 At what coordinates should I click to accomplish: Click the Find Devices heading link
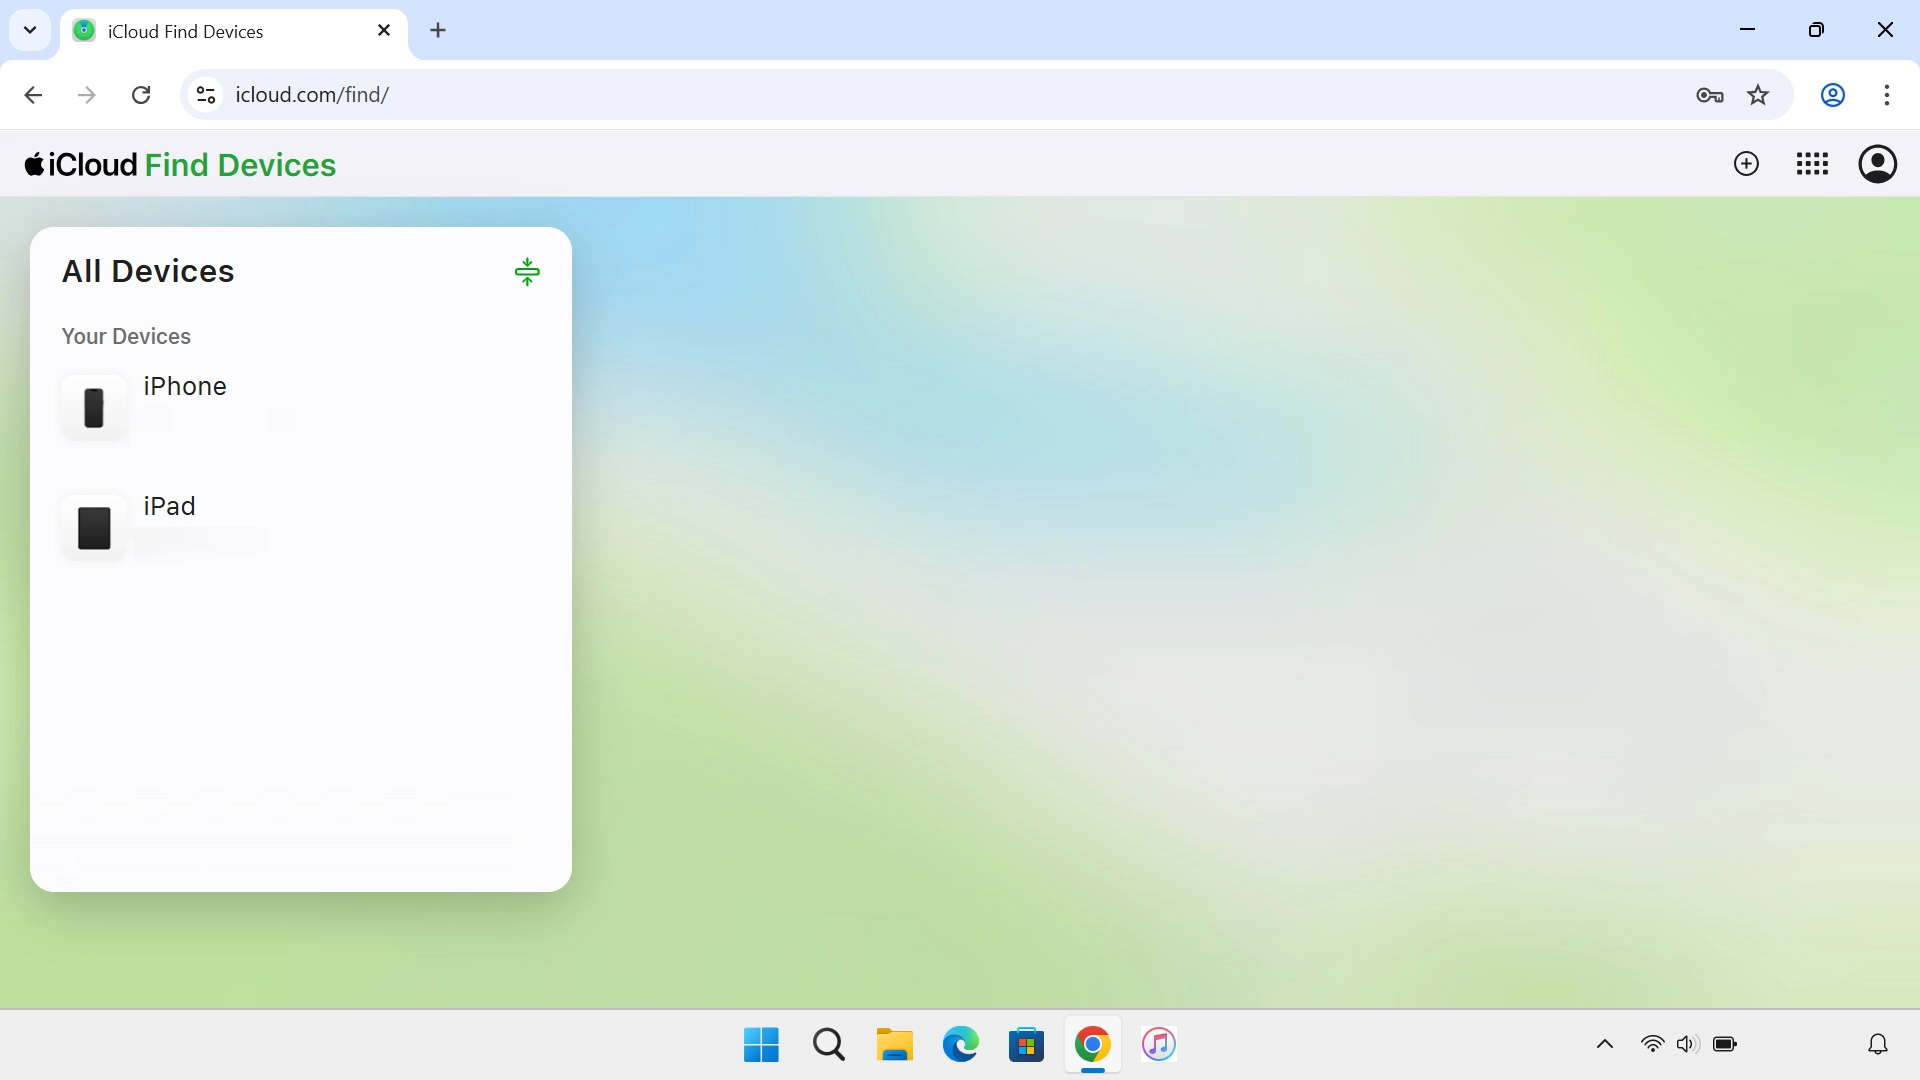tap(240, 164)
